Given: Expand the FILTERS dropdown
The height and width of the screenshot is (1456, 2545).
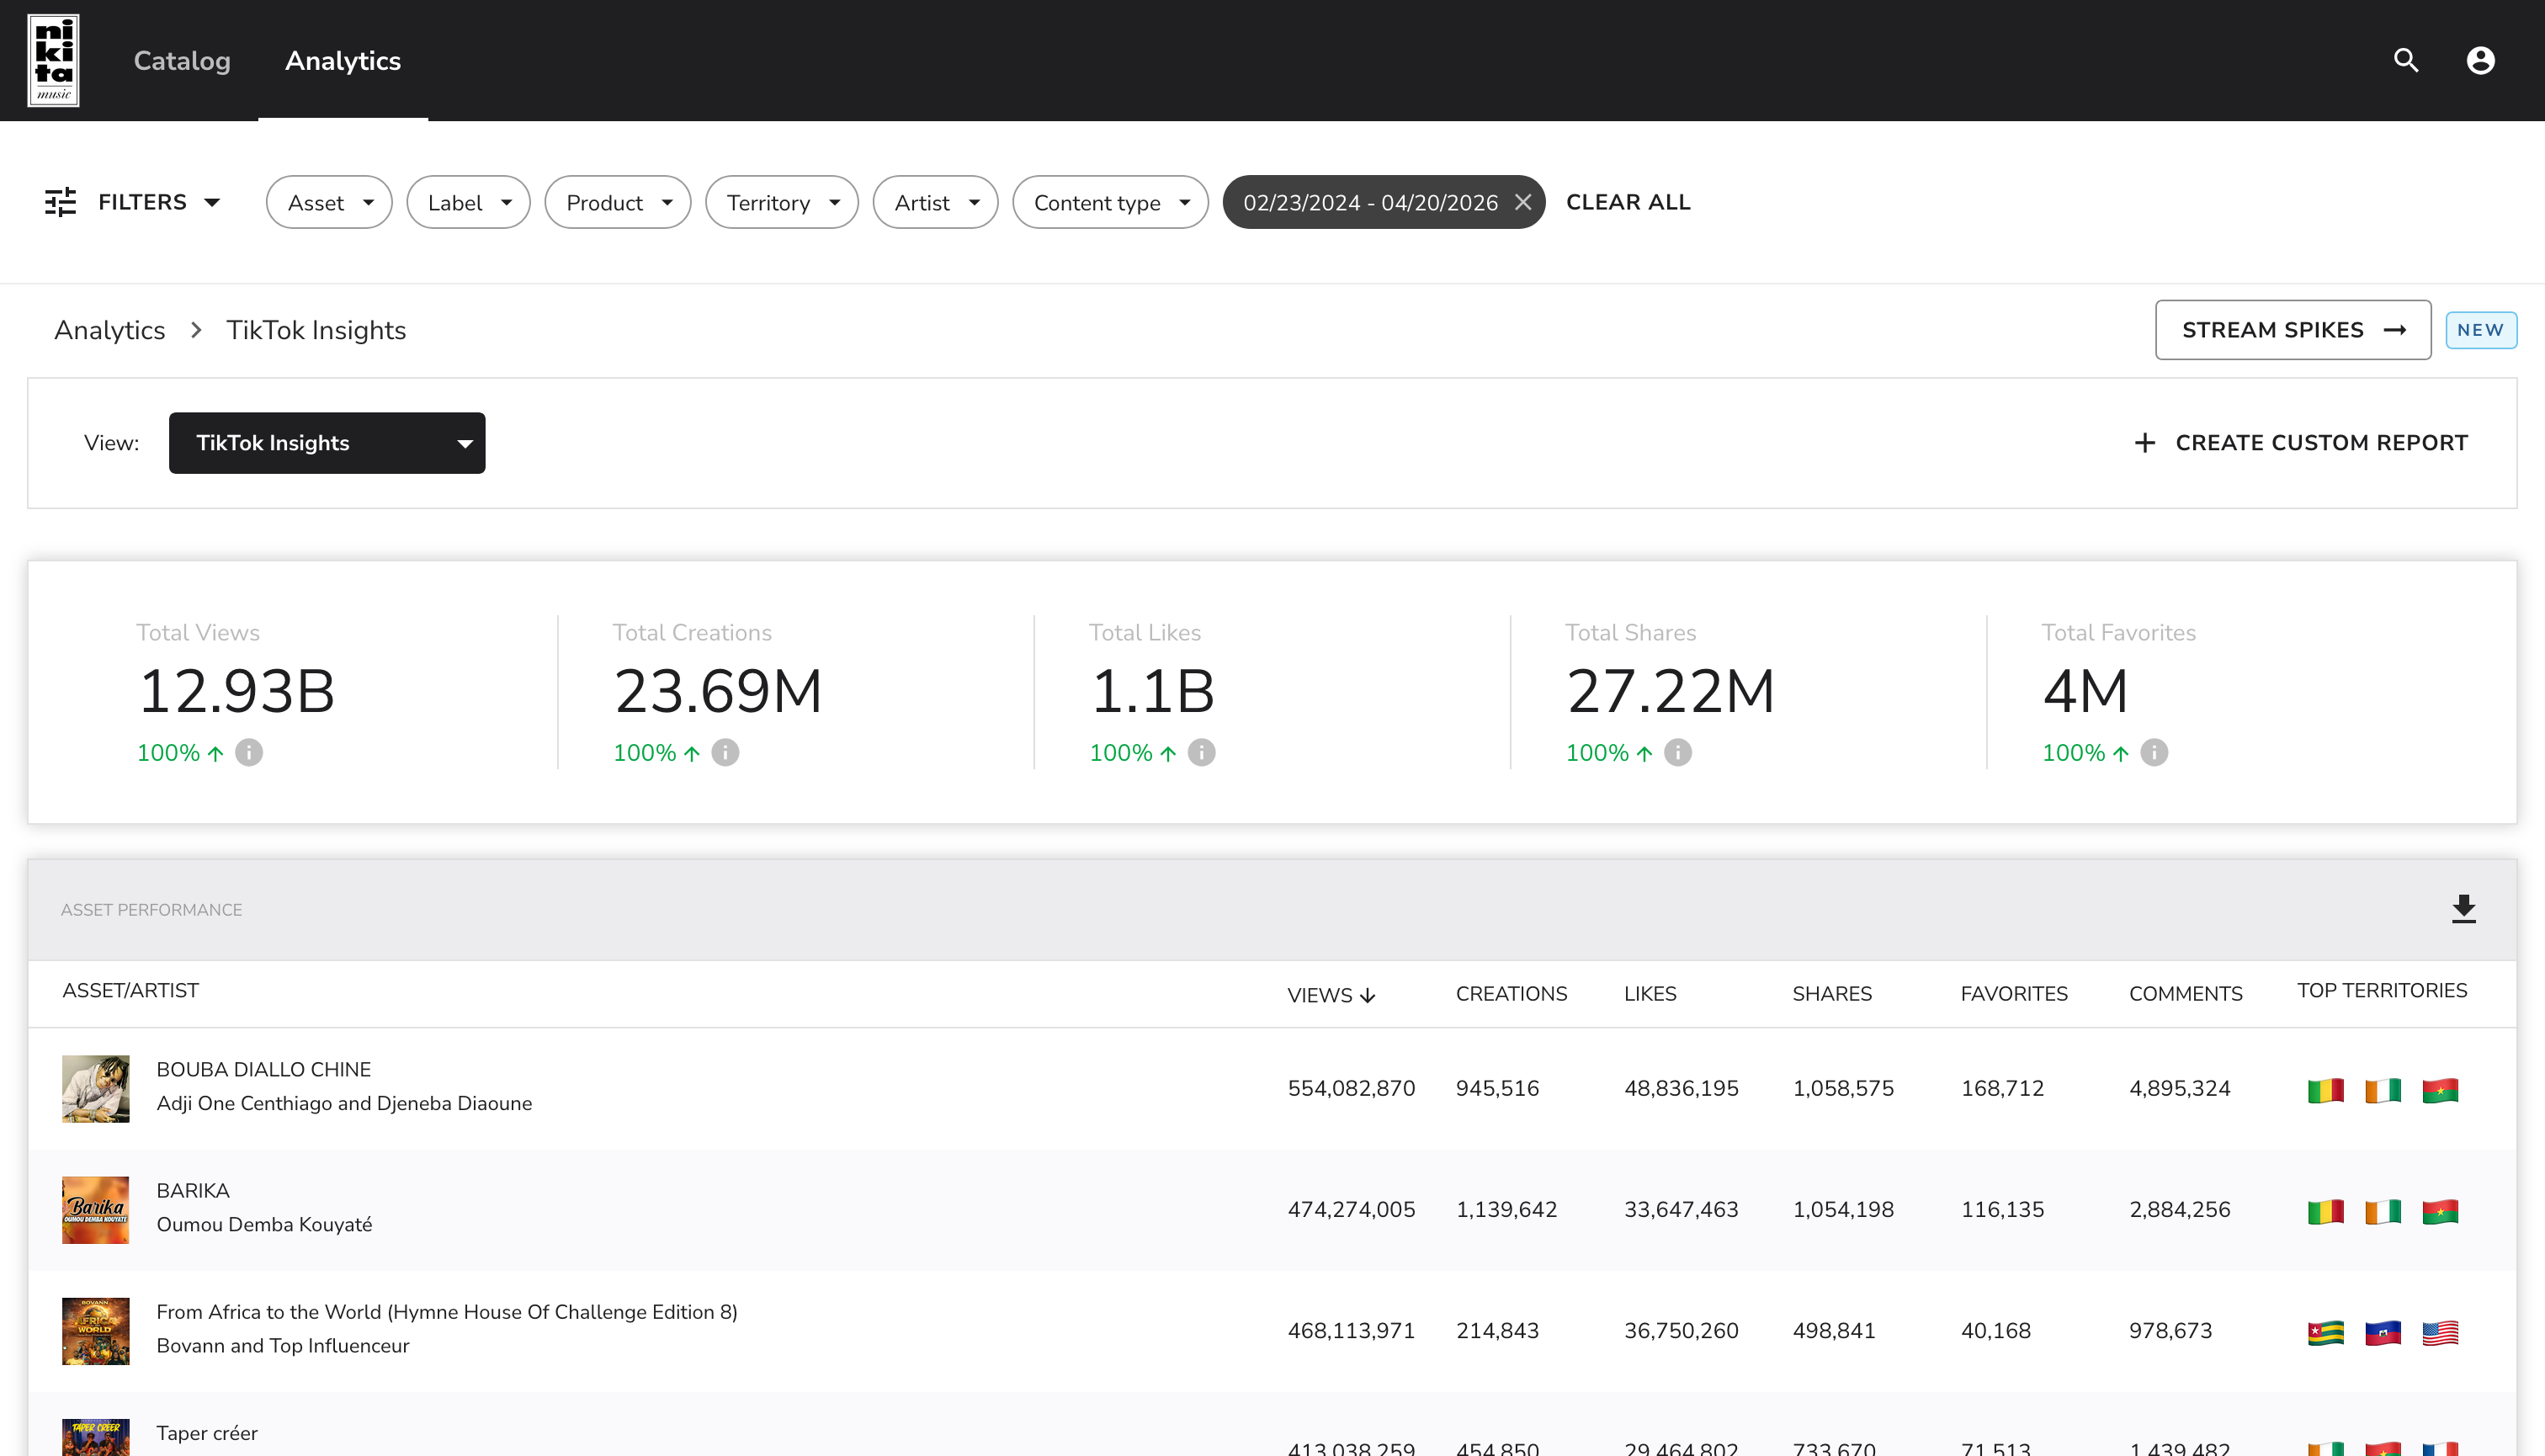Looking at the screenshot, I should [x=132, y=202].
